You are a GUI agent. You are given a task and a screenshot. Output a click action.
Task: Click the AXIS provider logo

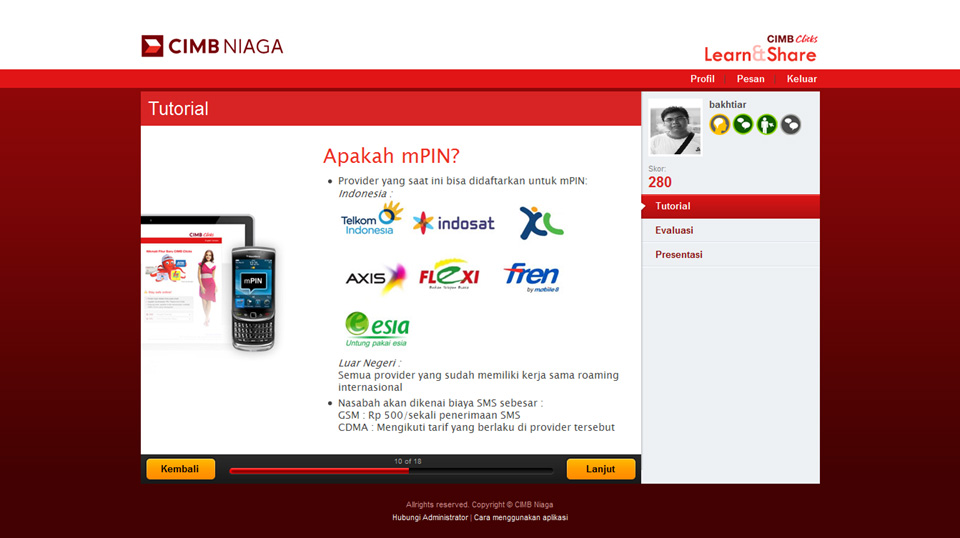click(x=375, y=278)
